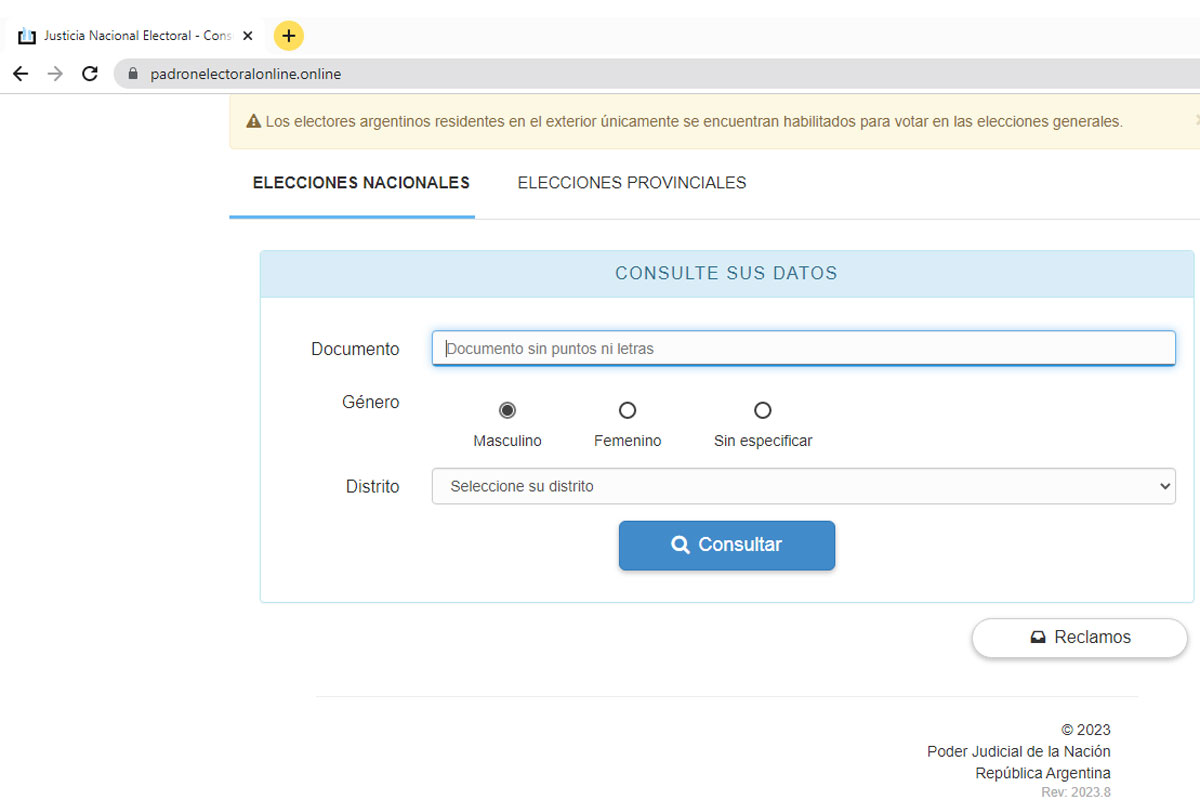Click the address bar URL
1200x800 pixels.
pos(245,74)
